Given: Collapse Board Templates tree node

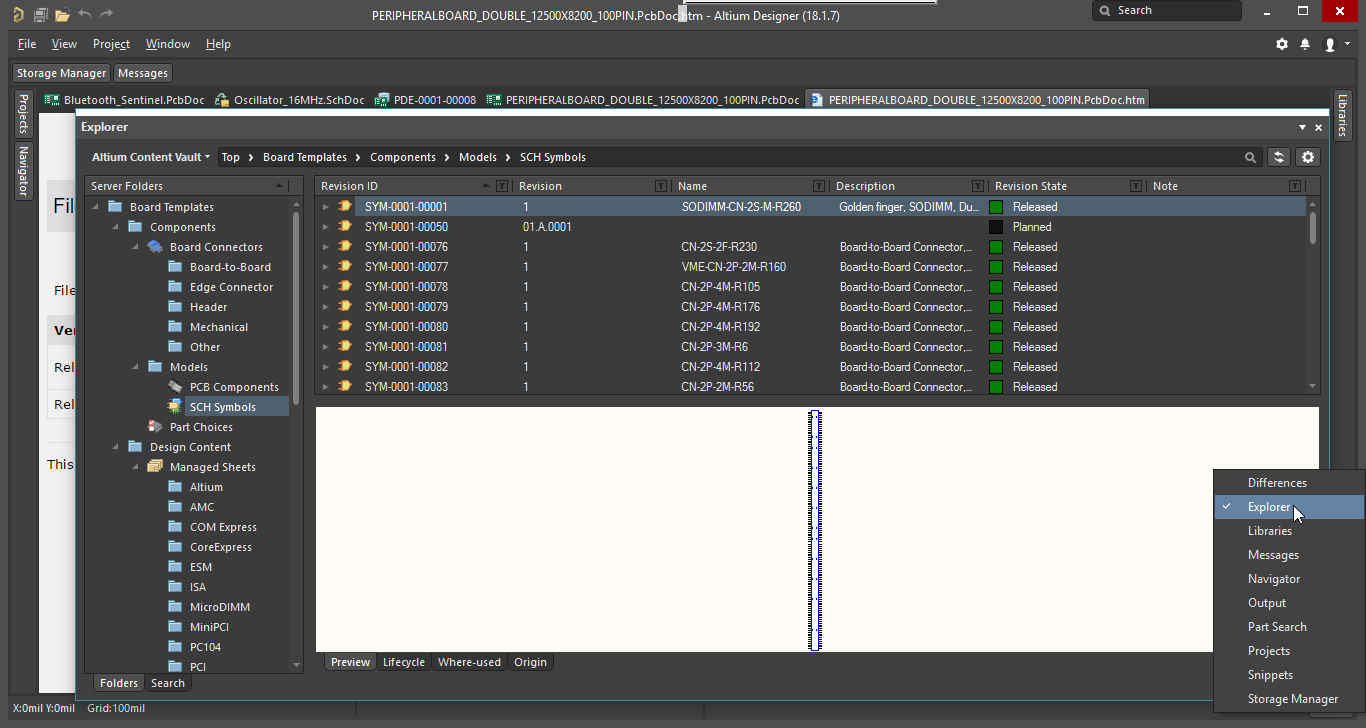Looking at the screenshot, I should click(x=97, y=207).
